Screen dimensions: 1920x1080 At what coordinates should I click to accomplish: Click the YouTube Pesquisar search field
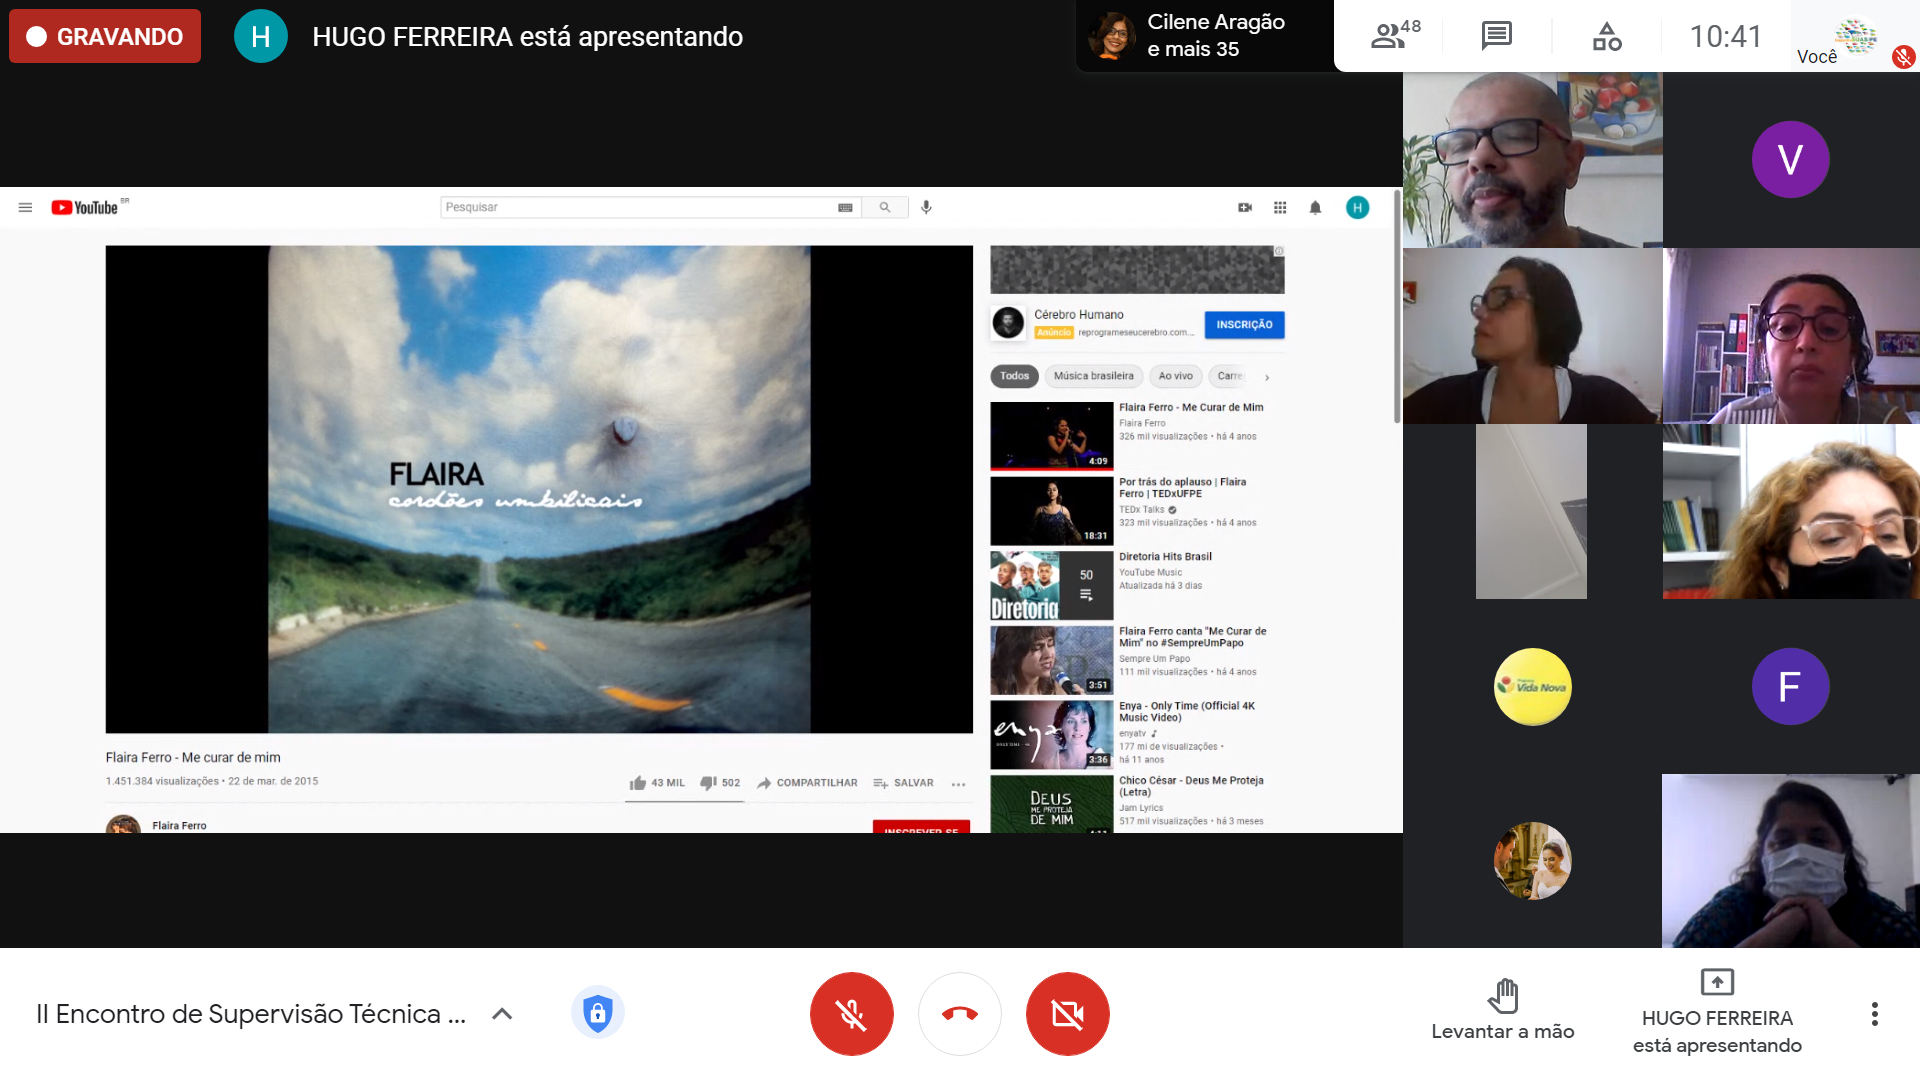coord(640,207)
